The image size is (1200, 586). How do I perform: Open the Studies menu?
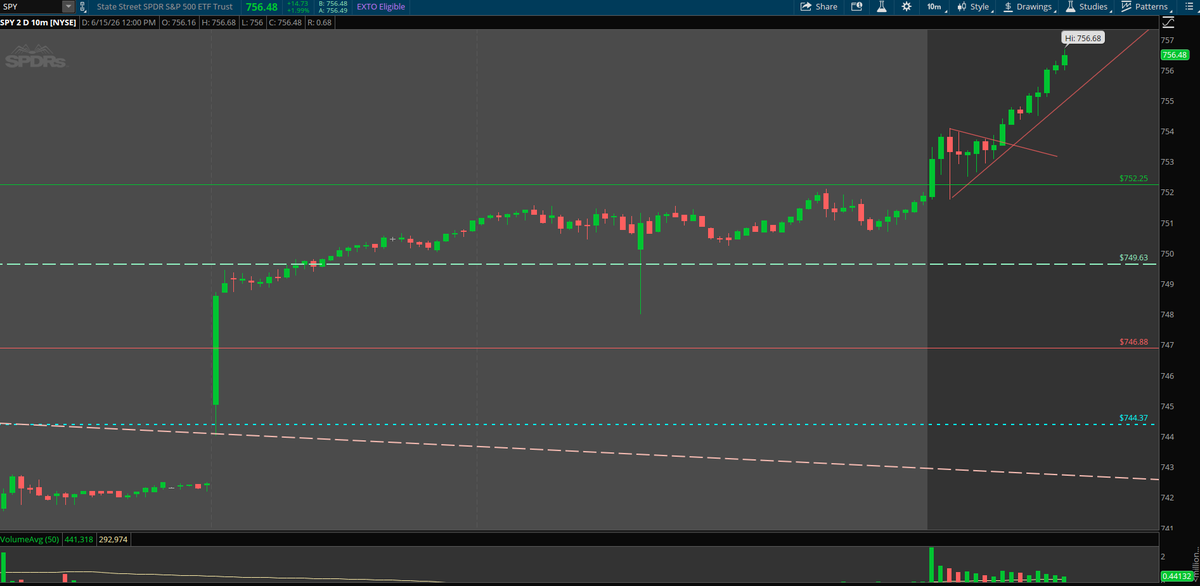pyautogui.click(x=1087, y=6)
